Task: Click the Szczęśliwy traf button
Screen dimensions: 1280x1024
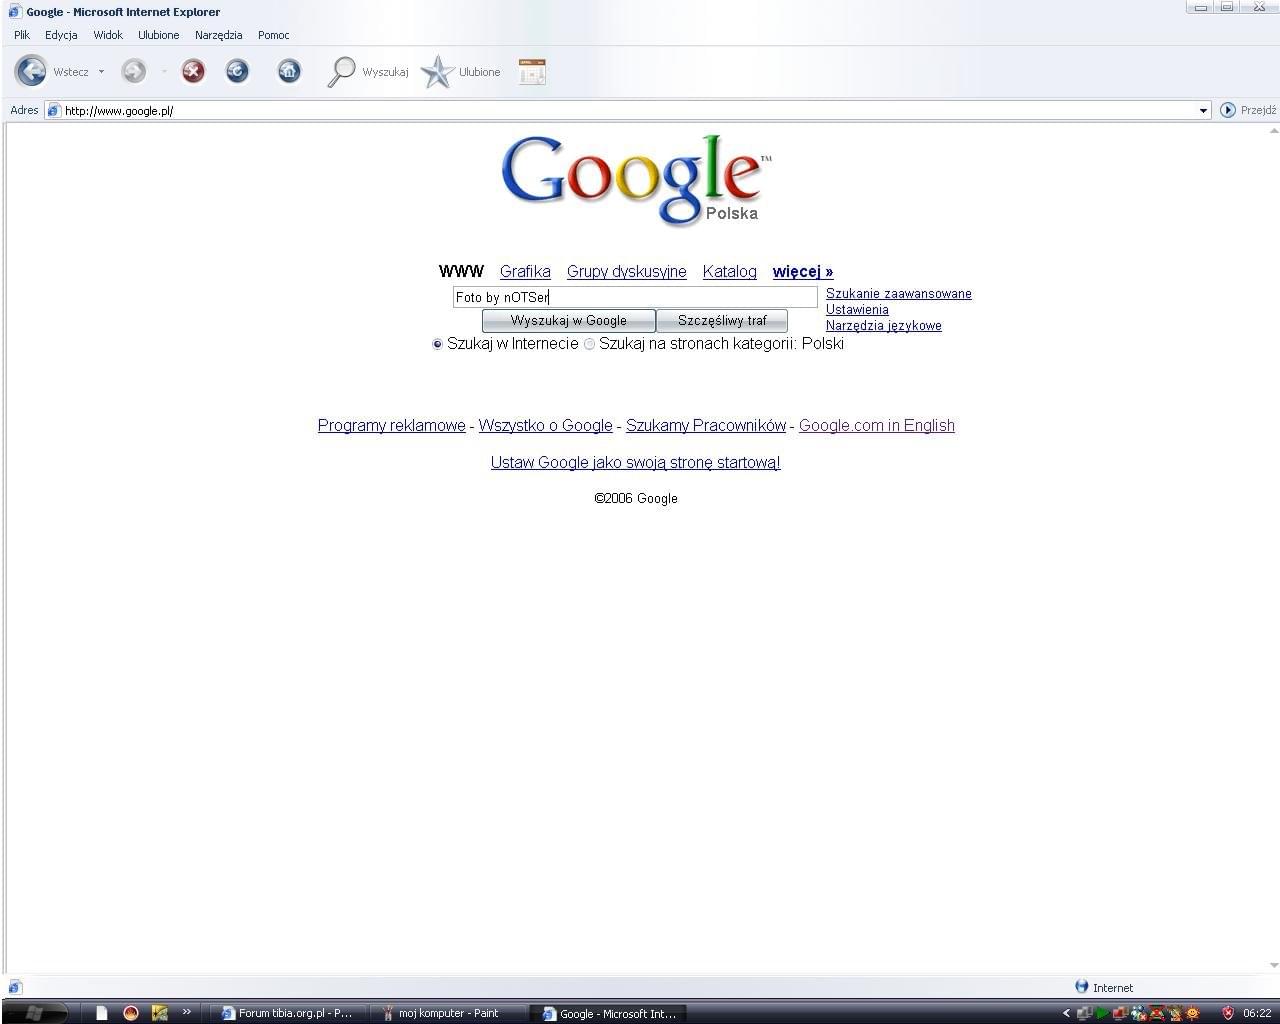Action: click(722, 321)
